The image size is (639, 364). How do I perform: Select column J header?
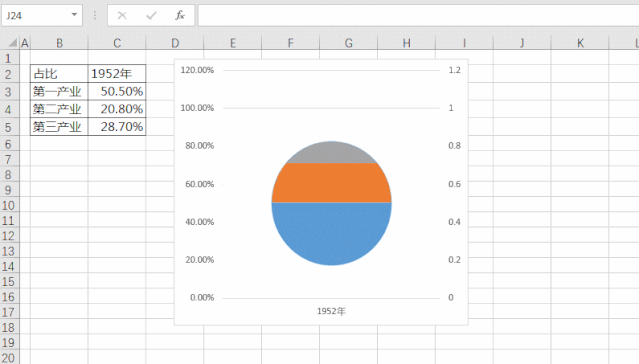522,43
